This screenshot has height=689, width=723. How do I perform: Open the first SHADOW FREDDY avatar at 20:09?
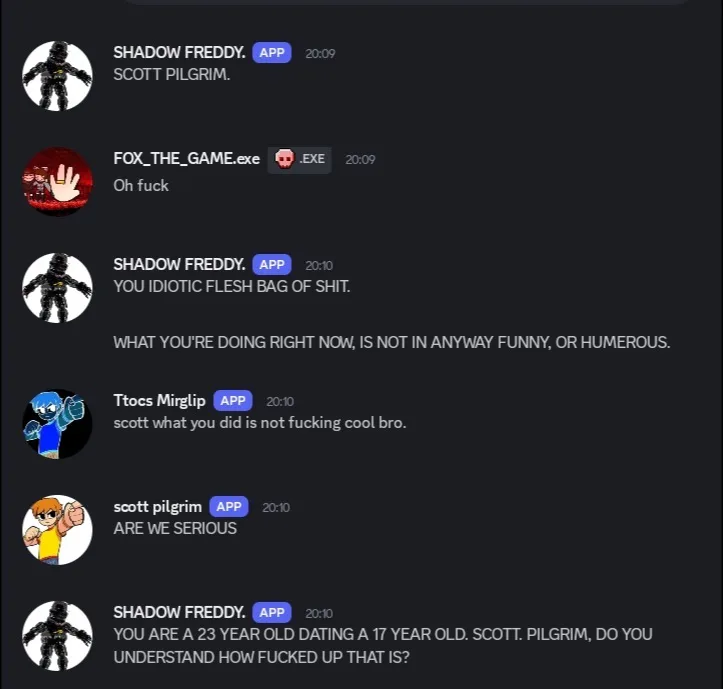57,76
